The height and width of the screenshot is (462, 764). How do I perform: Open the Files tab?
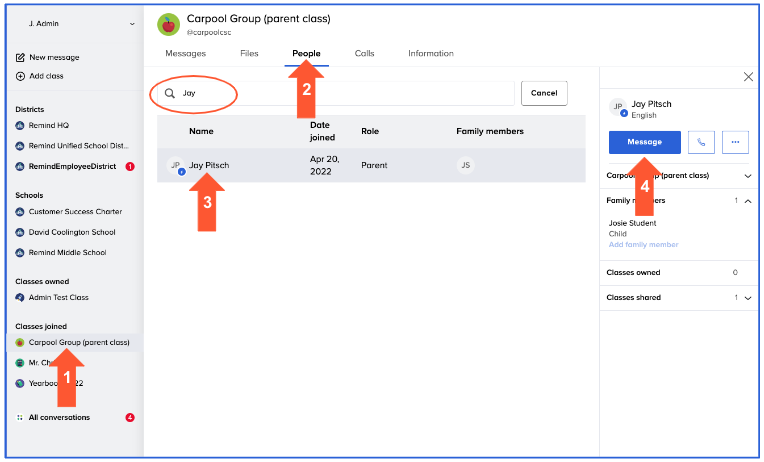coord(249,54)
